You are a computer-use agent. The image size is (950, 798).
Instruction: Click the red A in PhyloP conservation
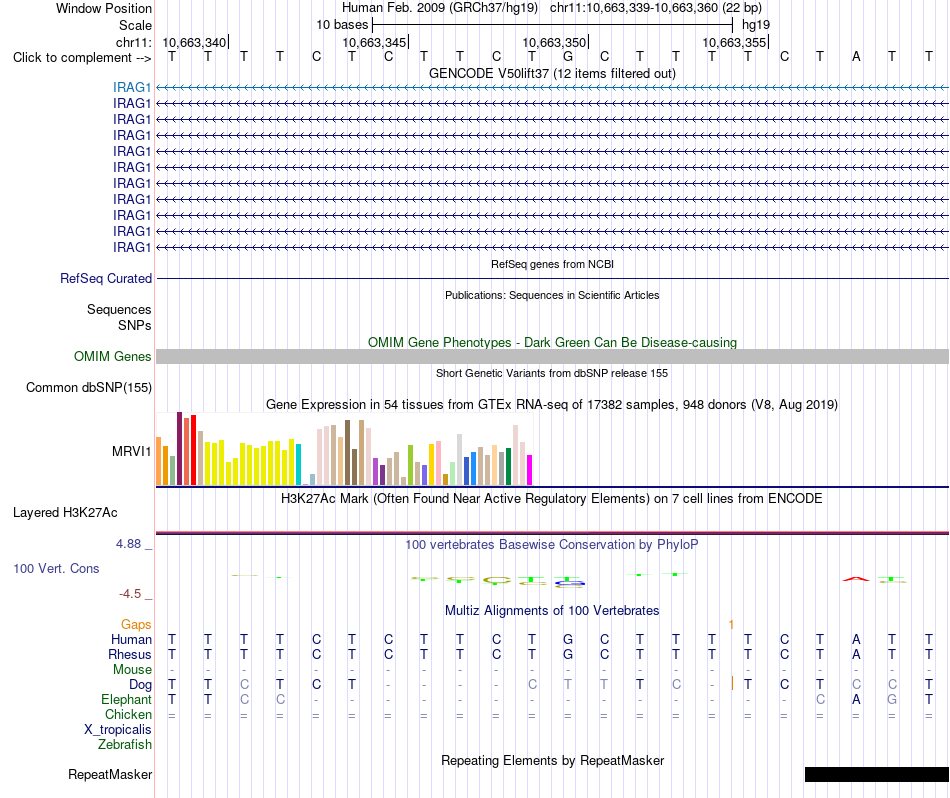tap(855, 579)
